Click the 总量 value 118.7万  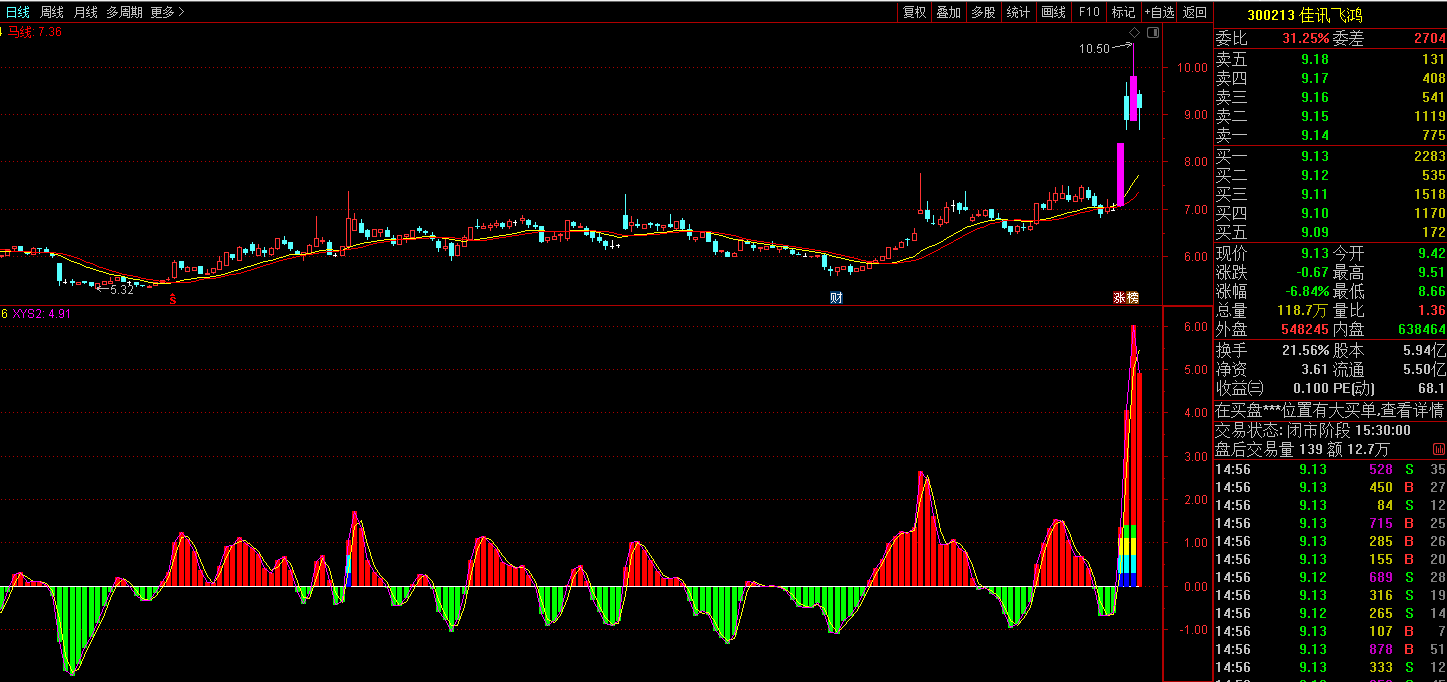pos(1304,311)
